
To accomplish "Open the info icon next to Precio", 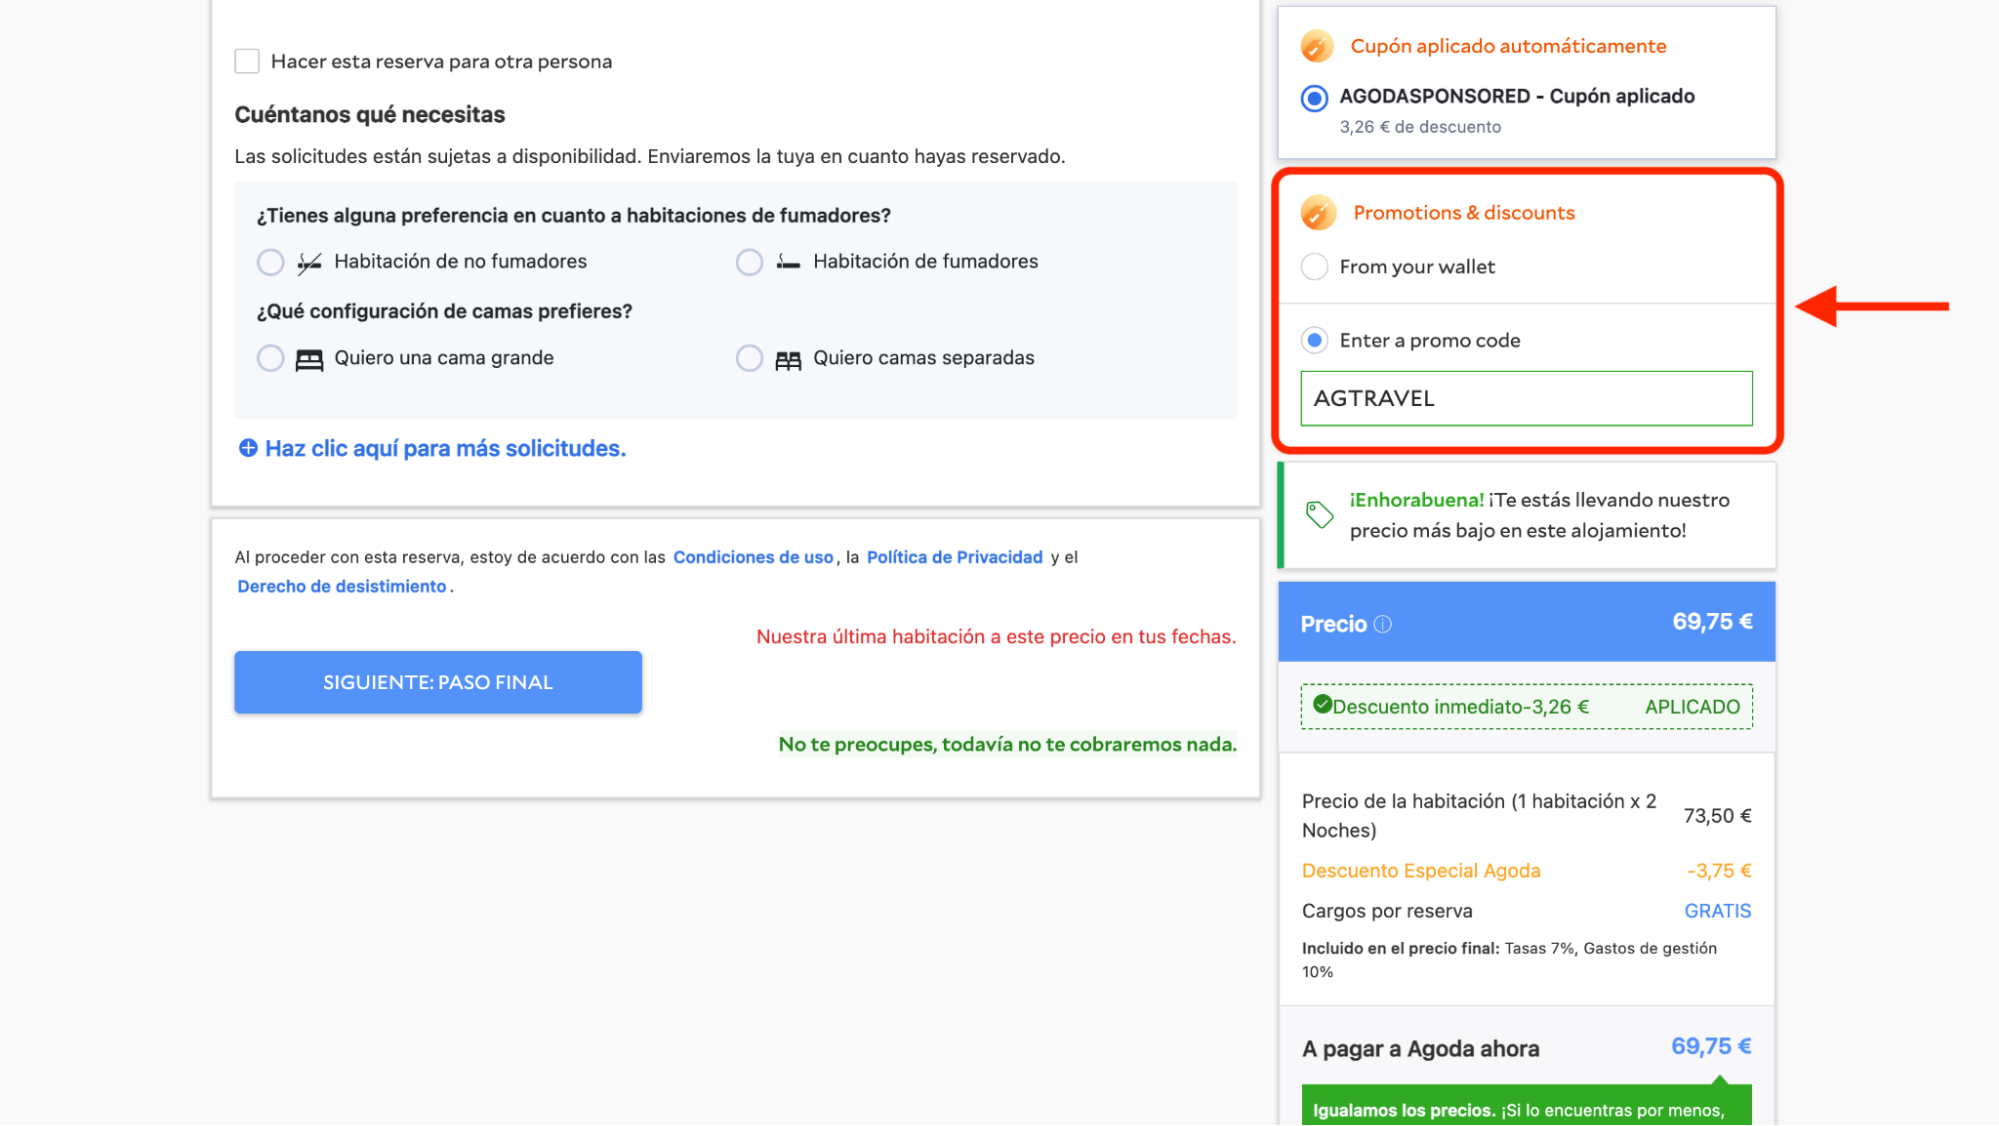I will pyautogui.click(x=1382, y=624).
